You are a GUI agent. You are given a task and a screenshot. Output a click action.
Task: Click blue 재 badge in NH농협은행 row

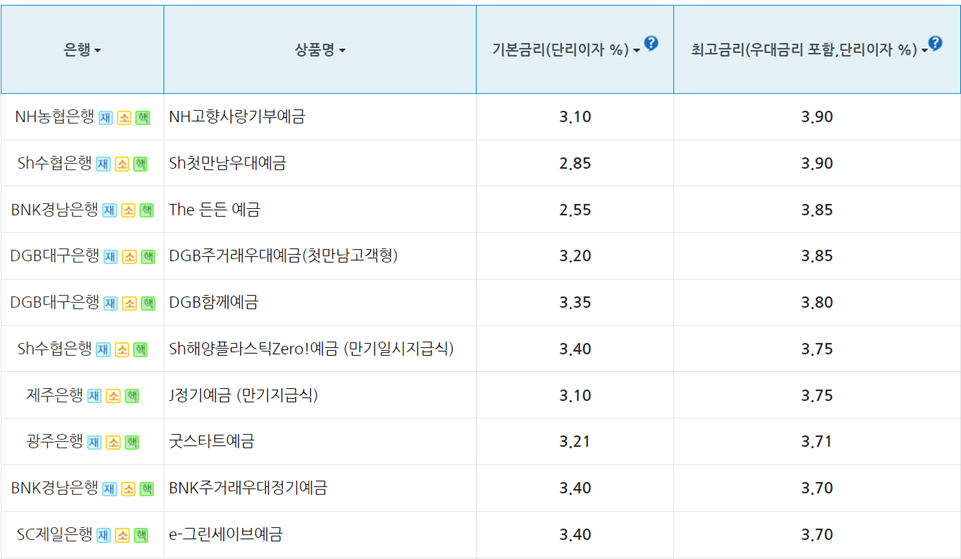(105, 118)
